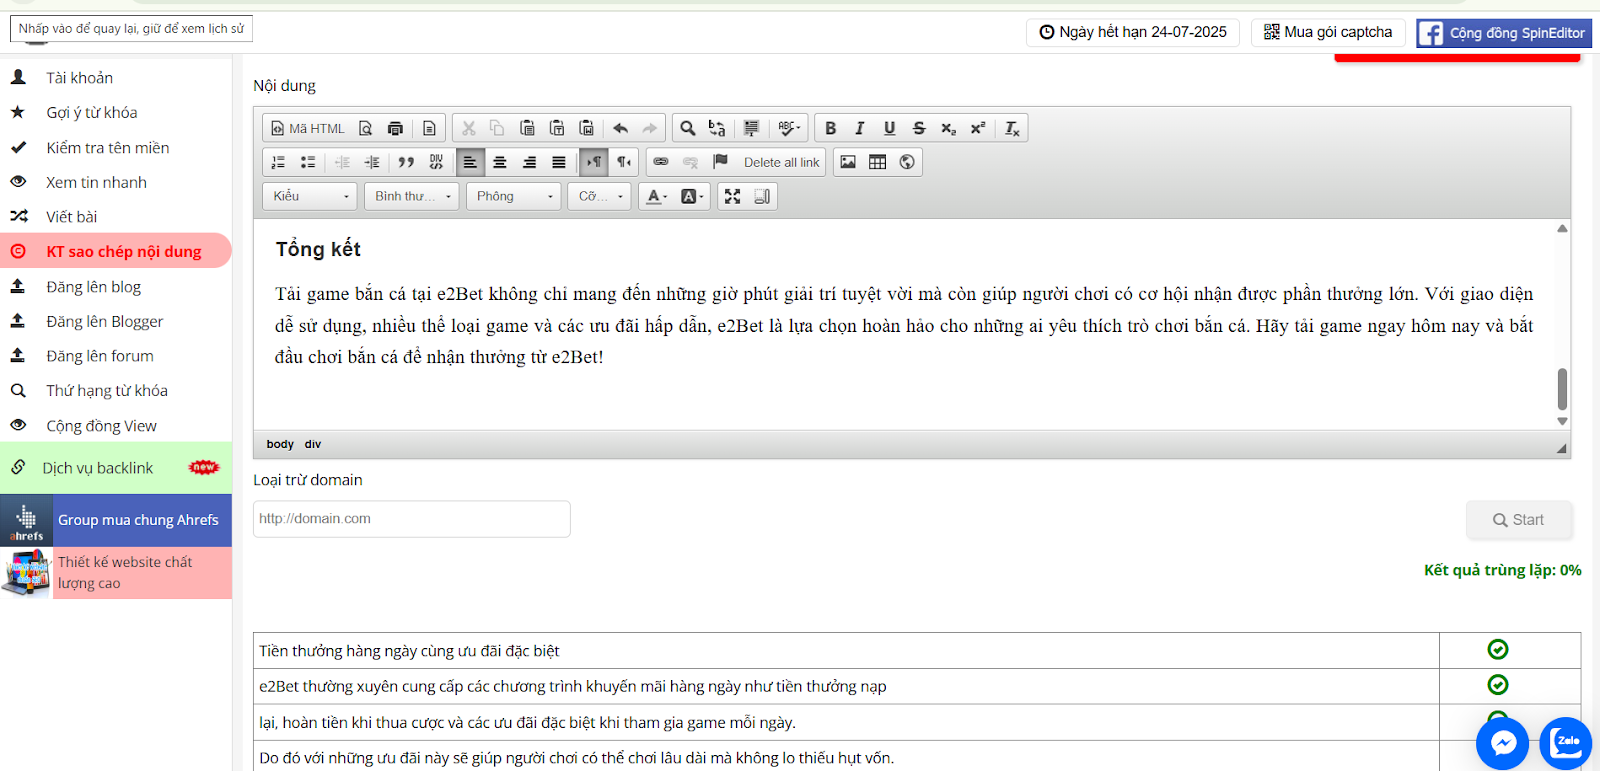Open the background color picker
This screenshot has height=771, width=1600.
[692, 196]
